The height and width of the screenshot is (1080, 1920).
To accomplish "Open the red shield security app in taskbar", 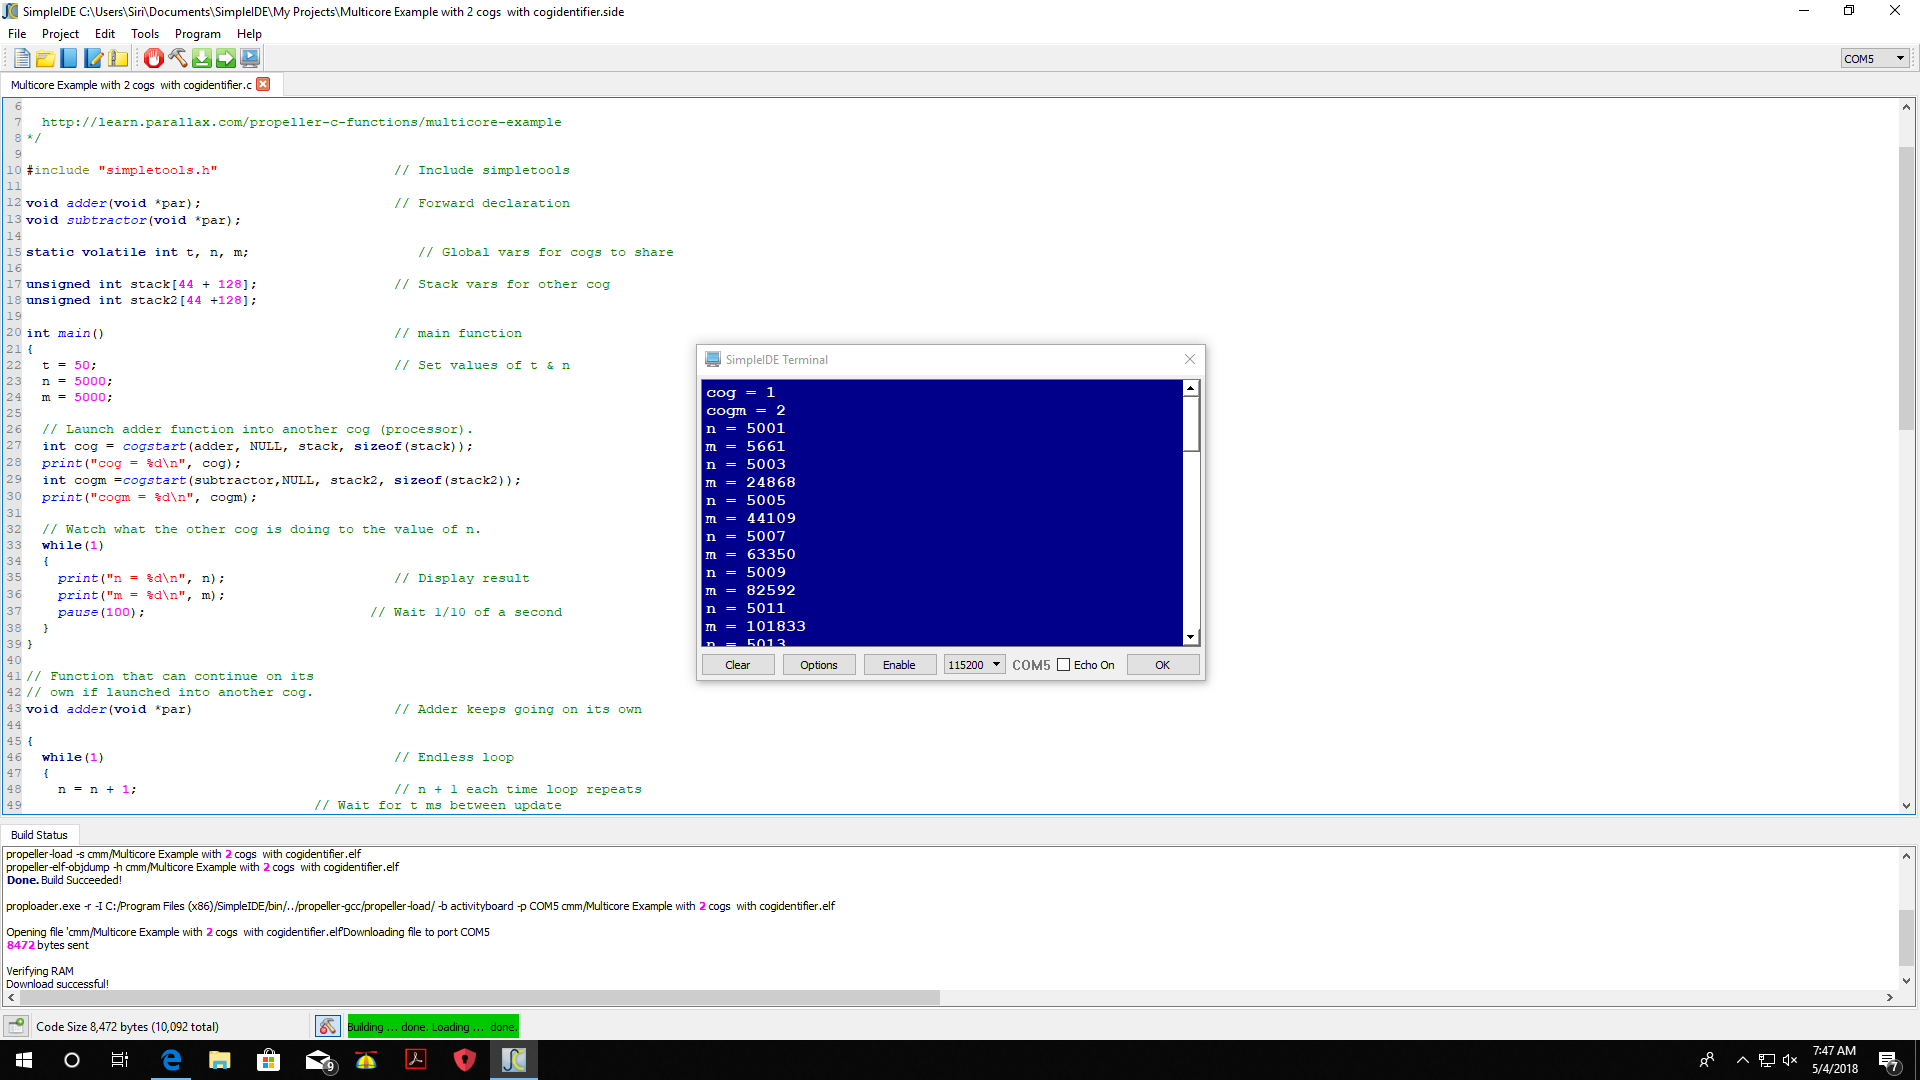I will click(x=465, y=1060).
